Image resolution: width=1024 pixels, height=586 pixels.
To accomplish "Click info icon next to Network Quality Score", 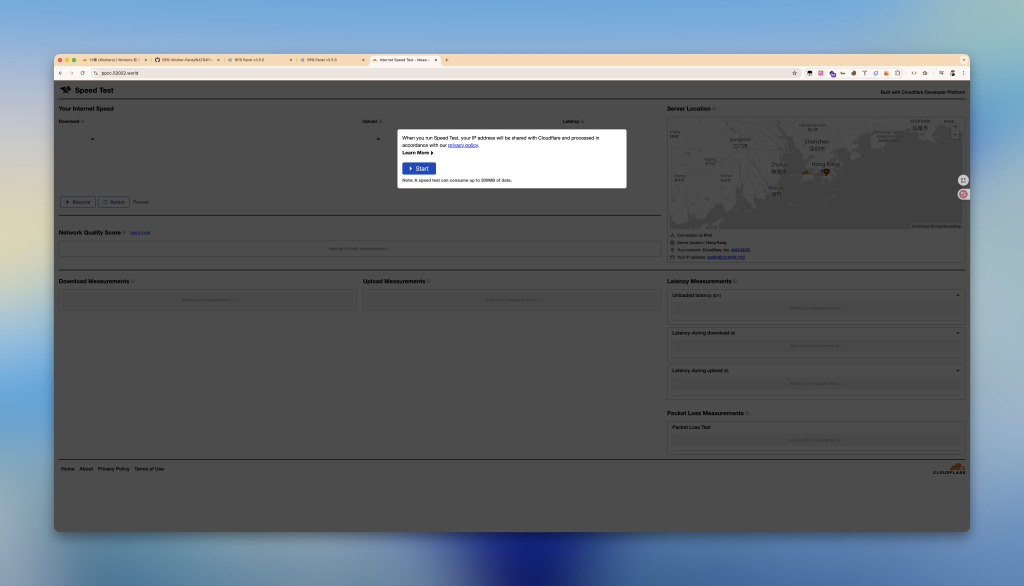I will coord(124,232).
